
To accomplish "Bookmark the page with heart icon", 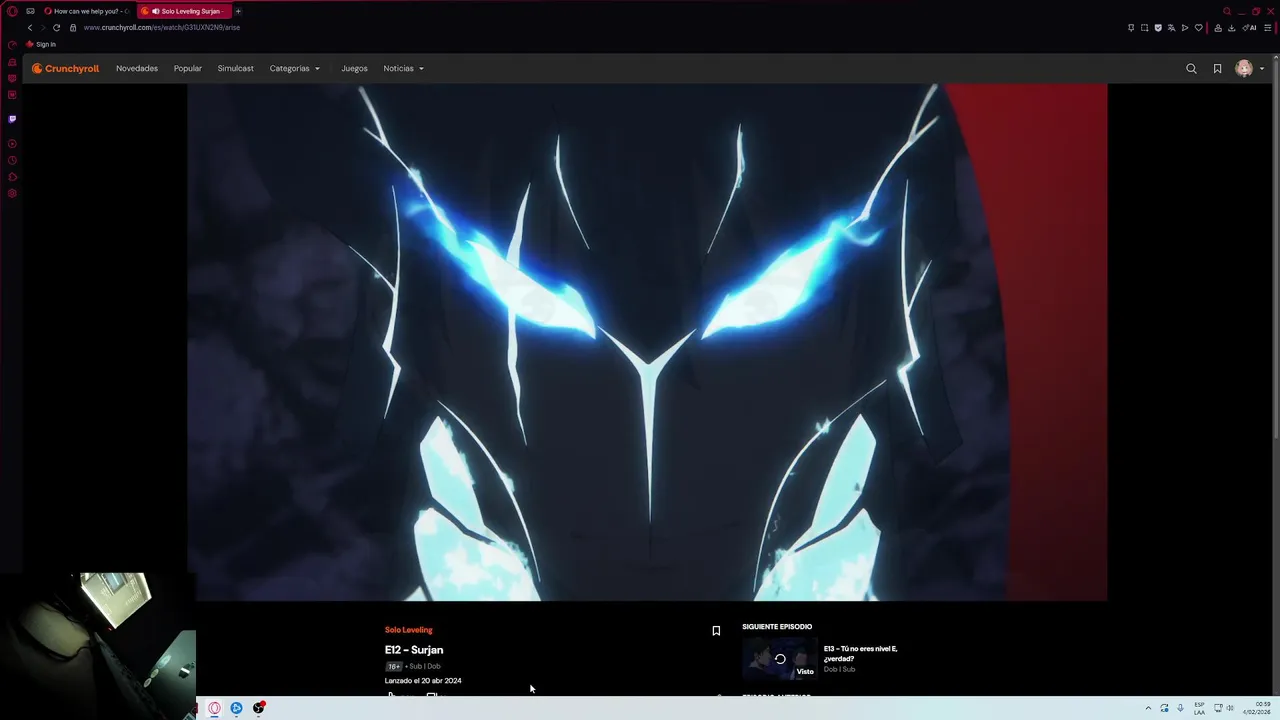I will [1198, 28].
